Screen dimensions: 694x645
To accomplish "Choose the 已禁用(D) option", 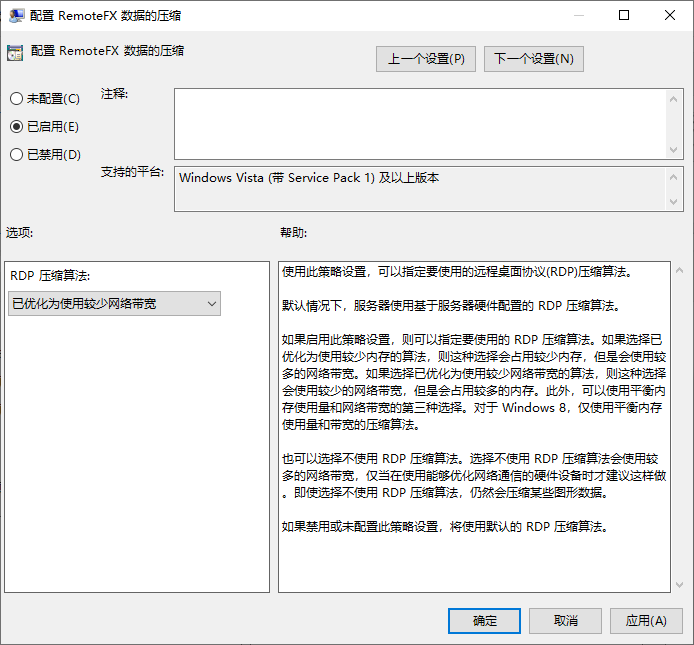I will pyautogui.click(x=16, y=155).
